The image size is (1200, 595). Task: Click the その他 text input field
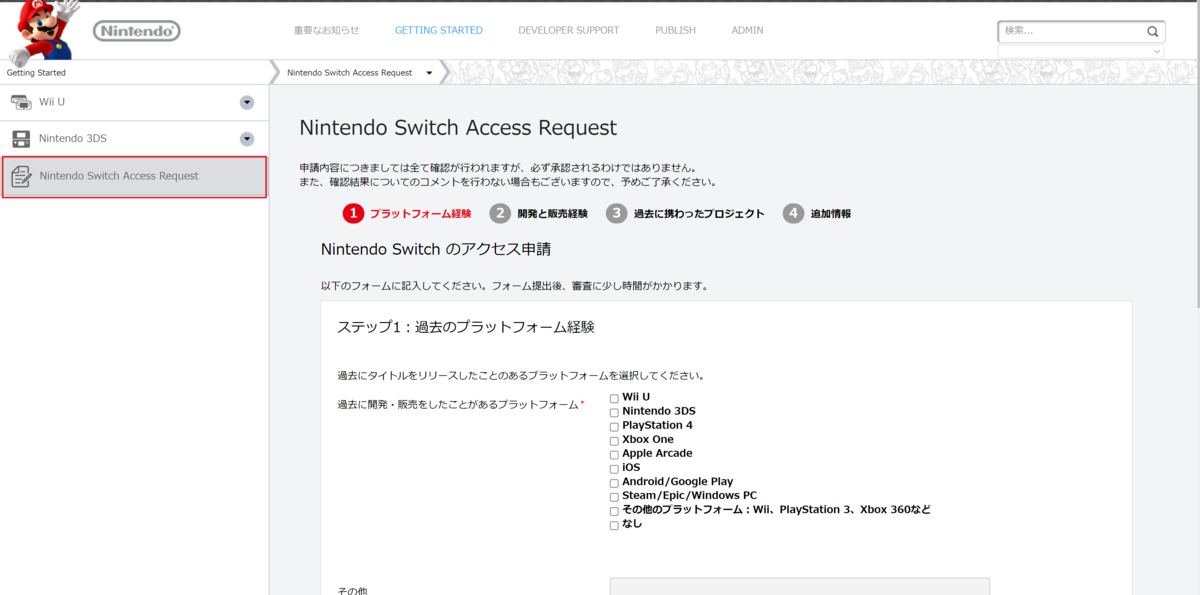[800, 586]
